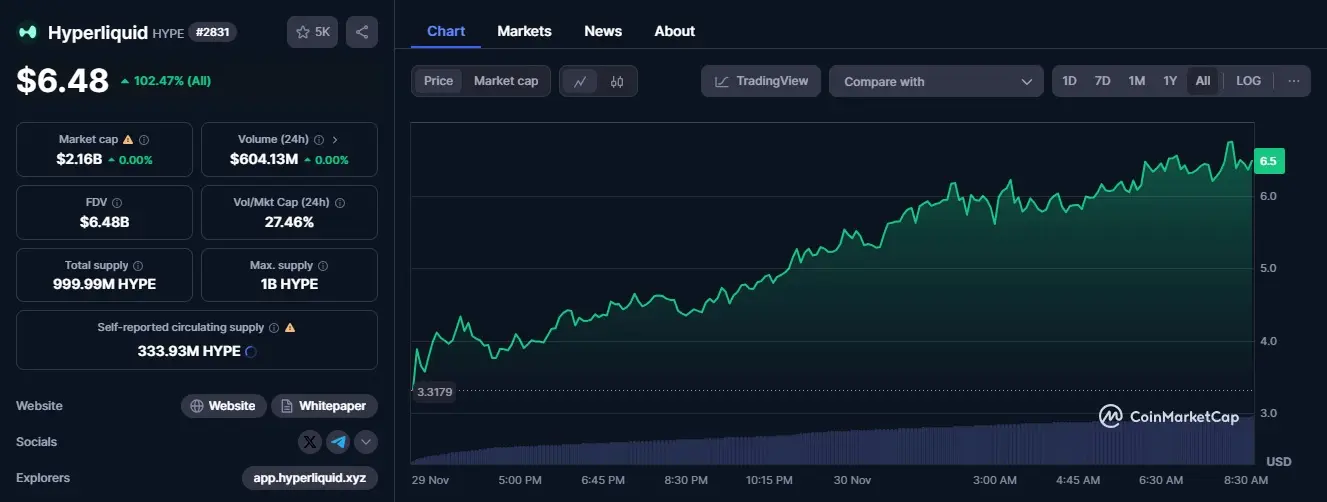Click the $604.13M volume value

click(264, 159)
